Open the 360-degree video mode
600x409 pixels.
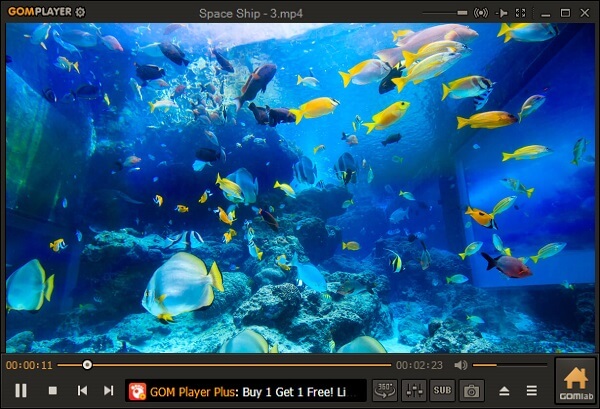coord(385,390)
